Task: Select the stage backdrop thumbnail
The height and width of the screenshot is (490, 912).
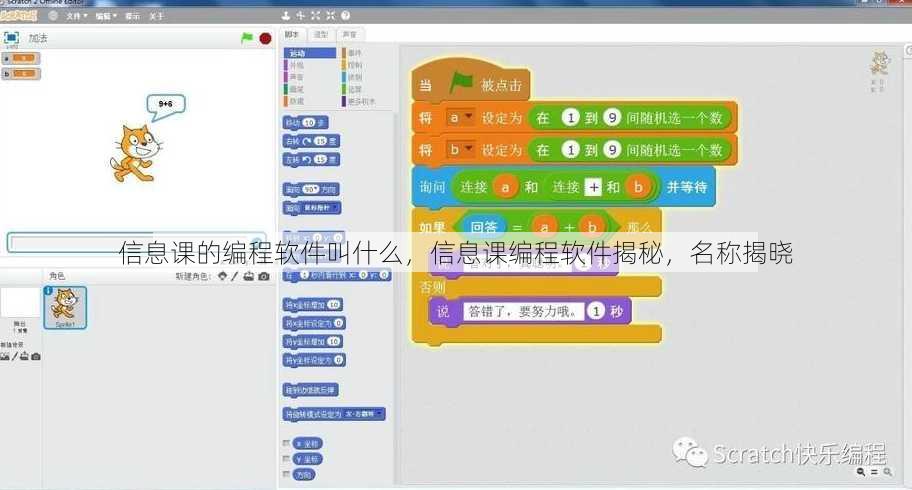Action: pyautogui.click(x=20, y=303)
